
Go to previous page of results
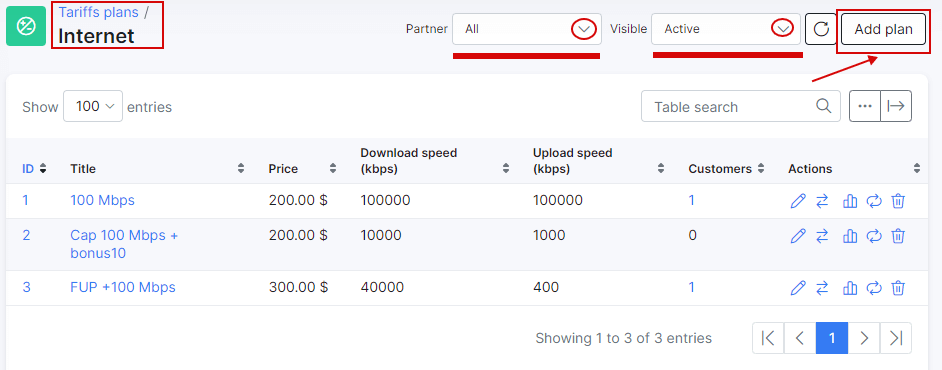point(800,338)
